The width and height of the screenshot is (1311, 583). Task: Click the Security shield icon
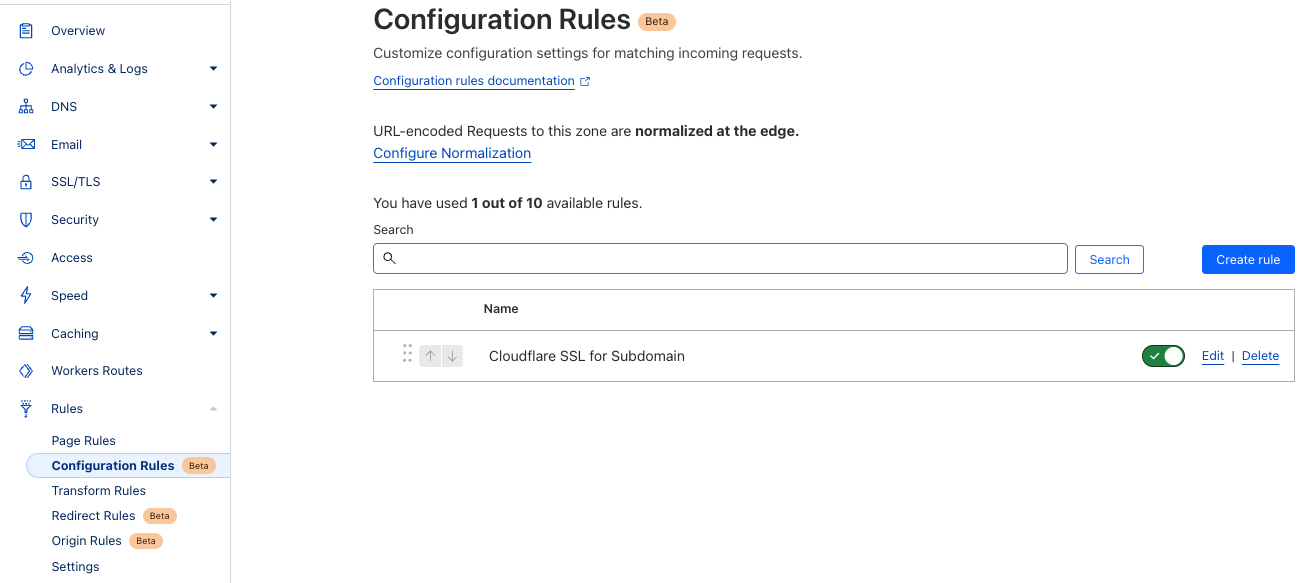[x=26, y=220]
